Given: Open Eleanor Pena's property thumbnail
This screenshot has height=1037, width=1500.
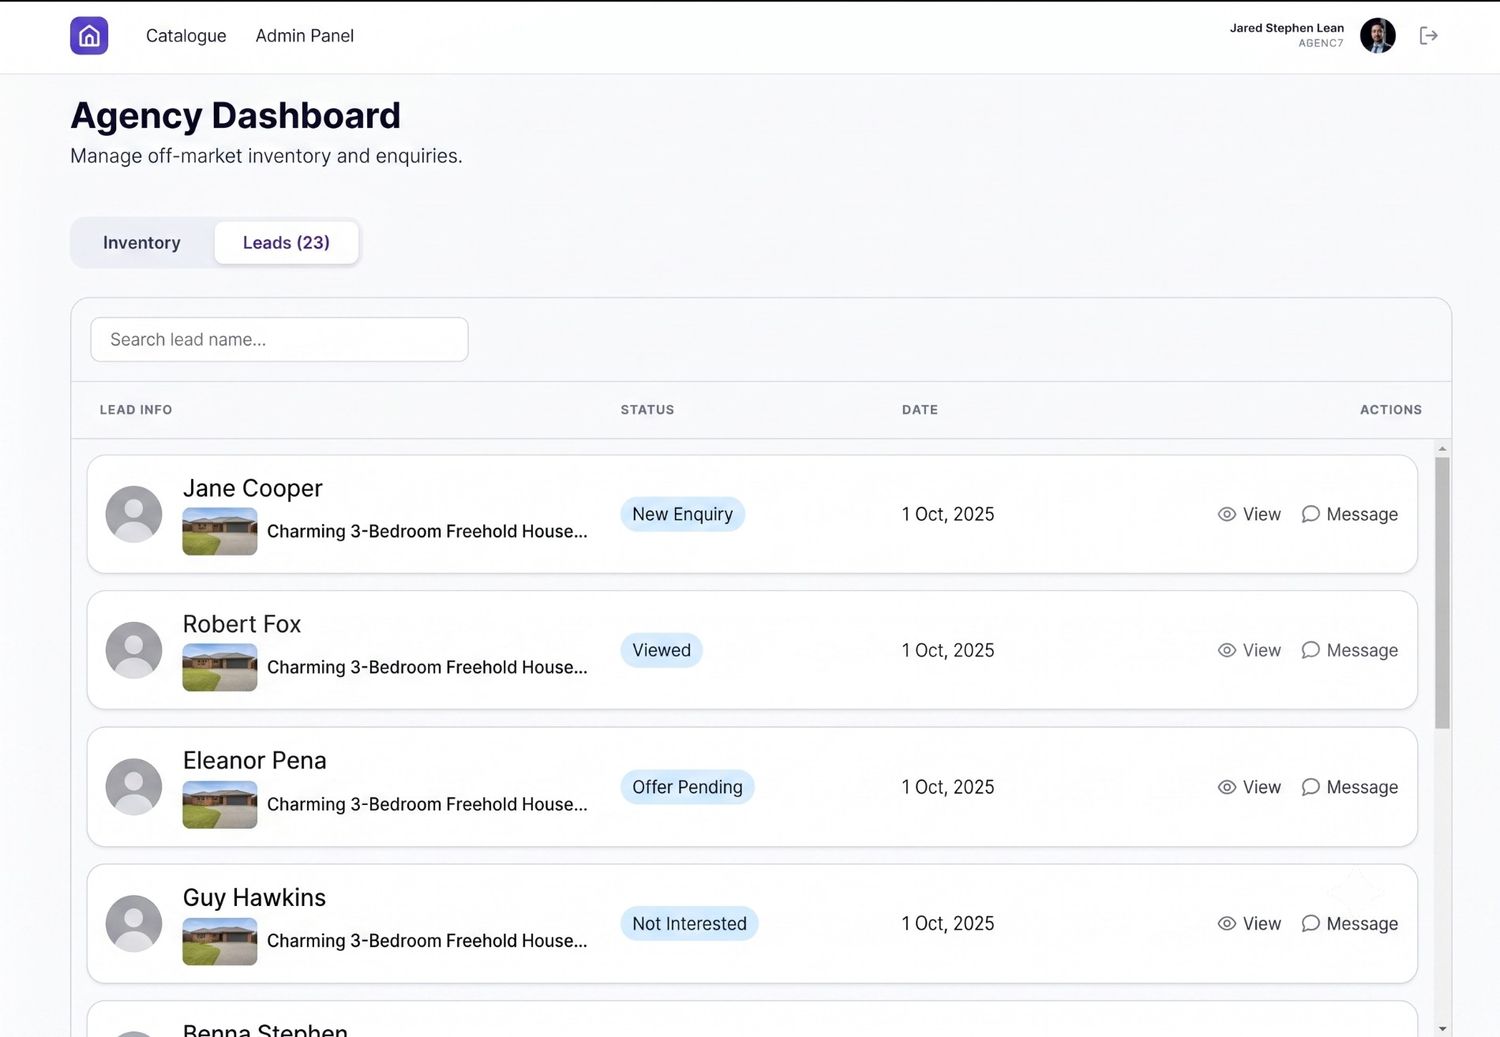Looking at the screenshot, I should [220, 804].
